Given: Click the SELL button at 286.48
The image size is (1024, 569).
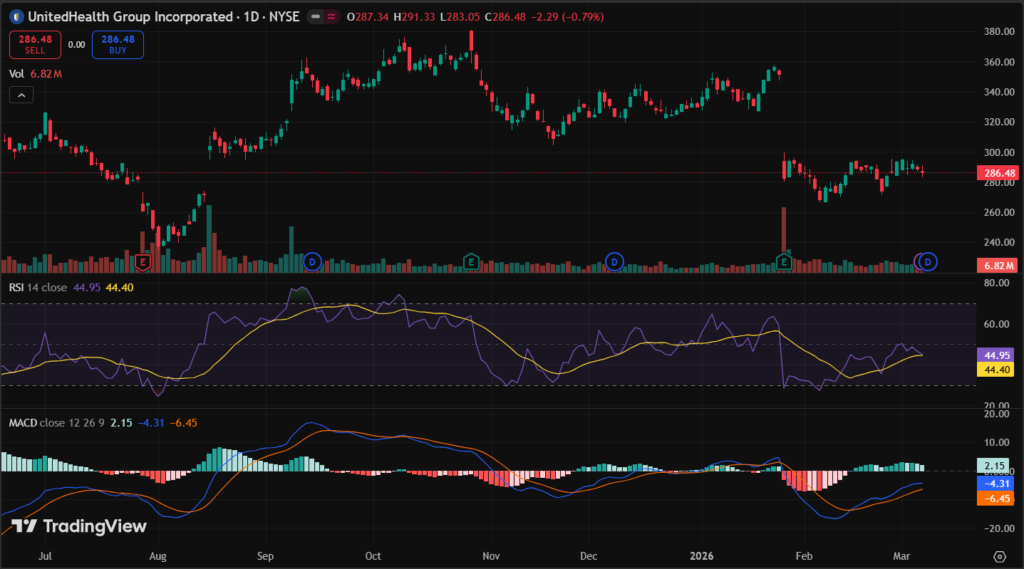Looking at the screenshot, I should (26, 44).
